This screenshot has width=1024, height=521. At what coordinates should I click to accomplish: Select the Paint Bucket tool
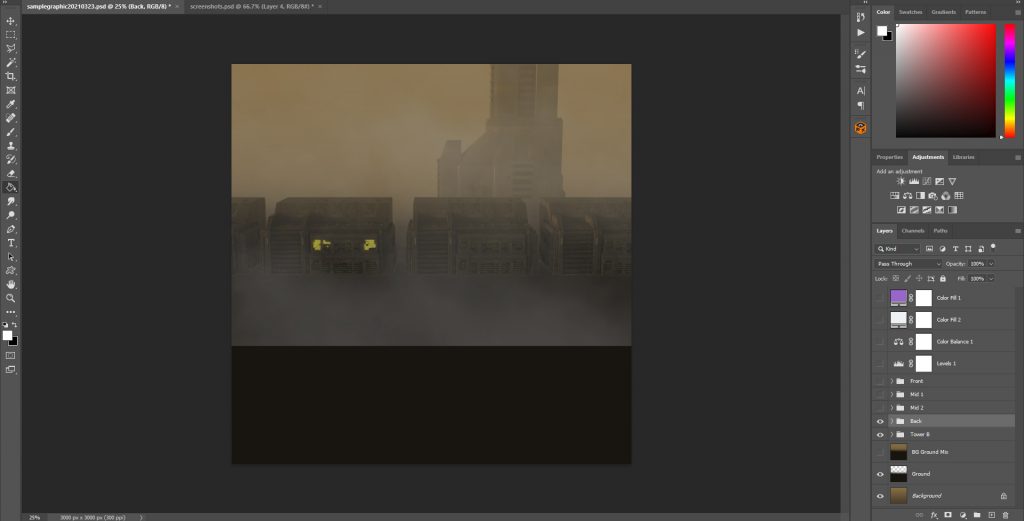pos(10,187)
